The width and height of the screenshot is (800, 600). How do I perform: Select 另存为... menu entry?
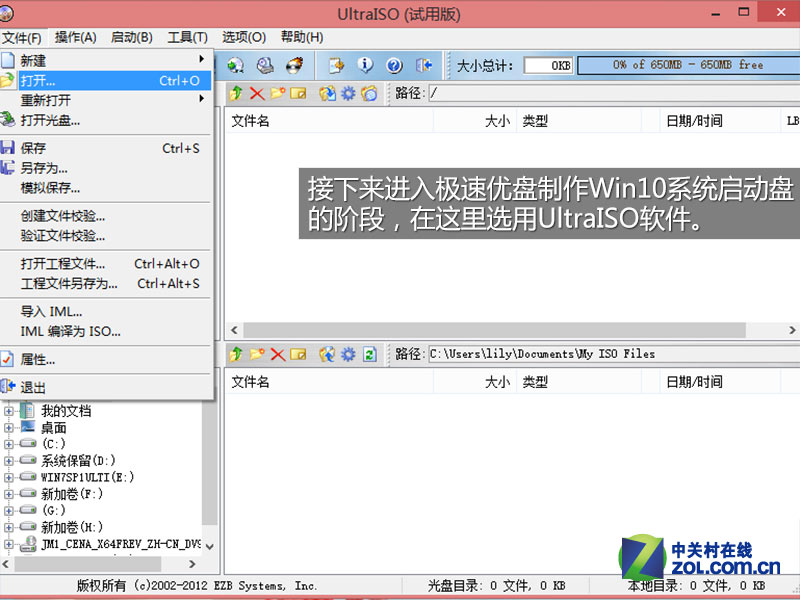tap(106, 168)
